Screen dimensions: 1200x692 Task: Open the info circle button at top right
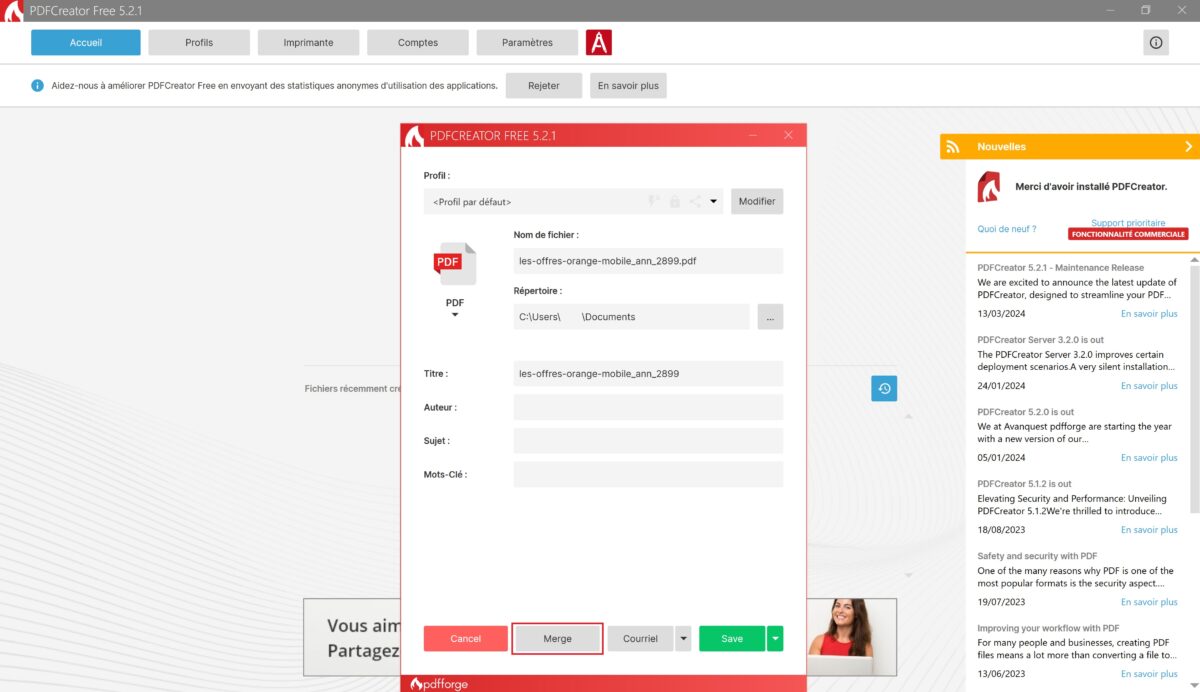(x=1156, y=43)
